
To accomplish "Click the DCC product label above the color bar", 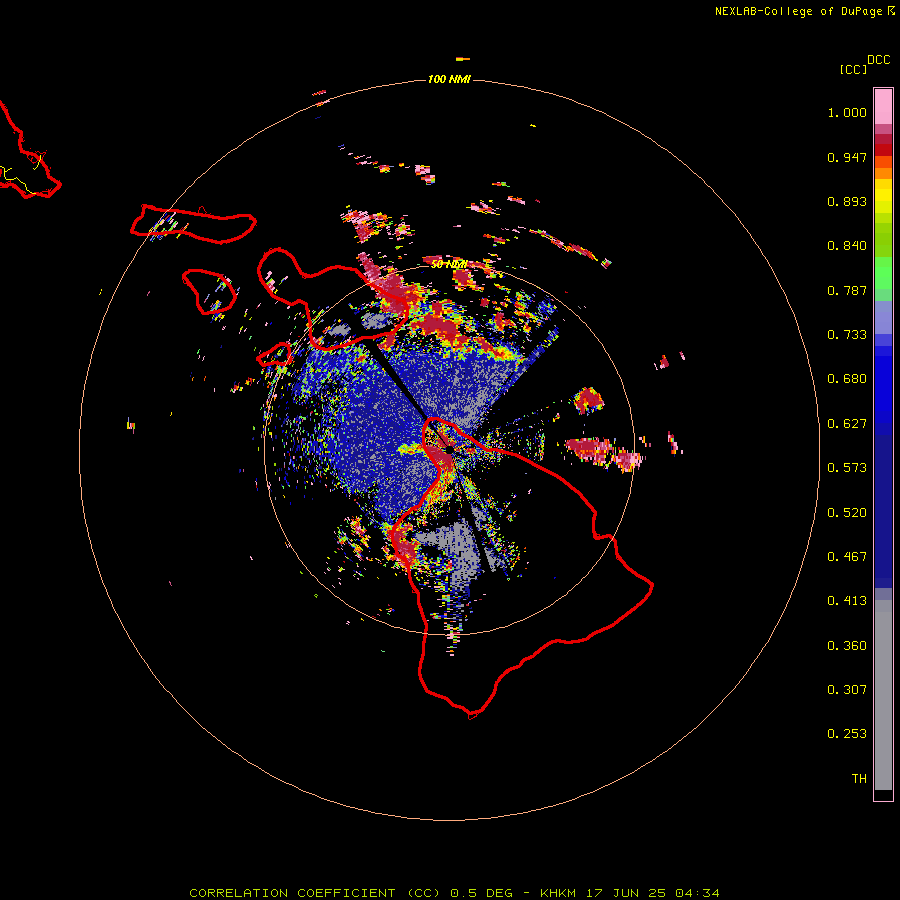I will [x=878, y=60].
